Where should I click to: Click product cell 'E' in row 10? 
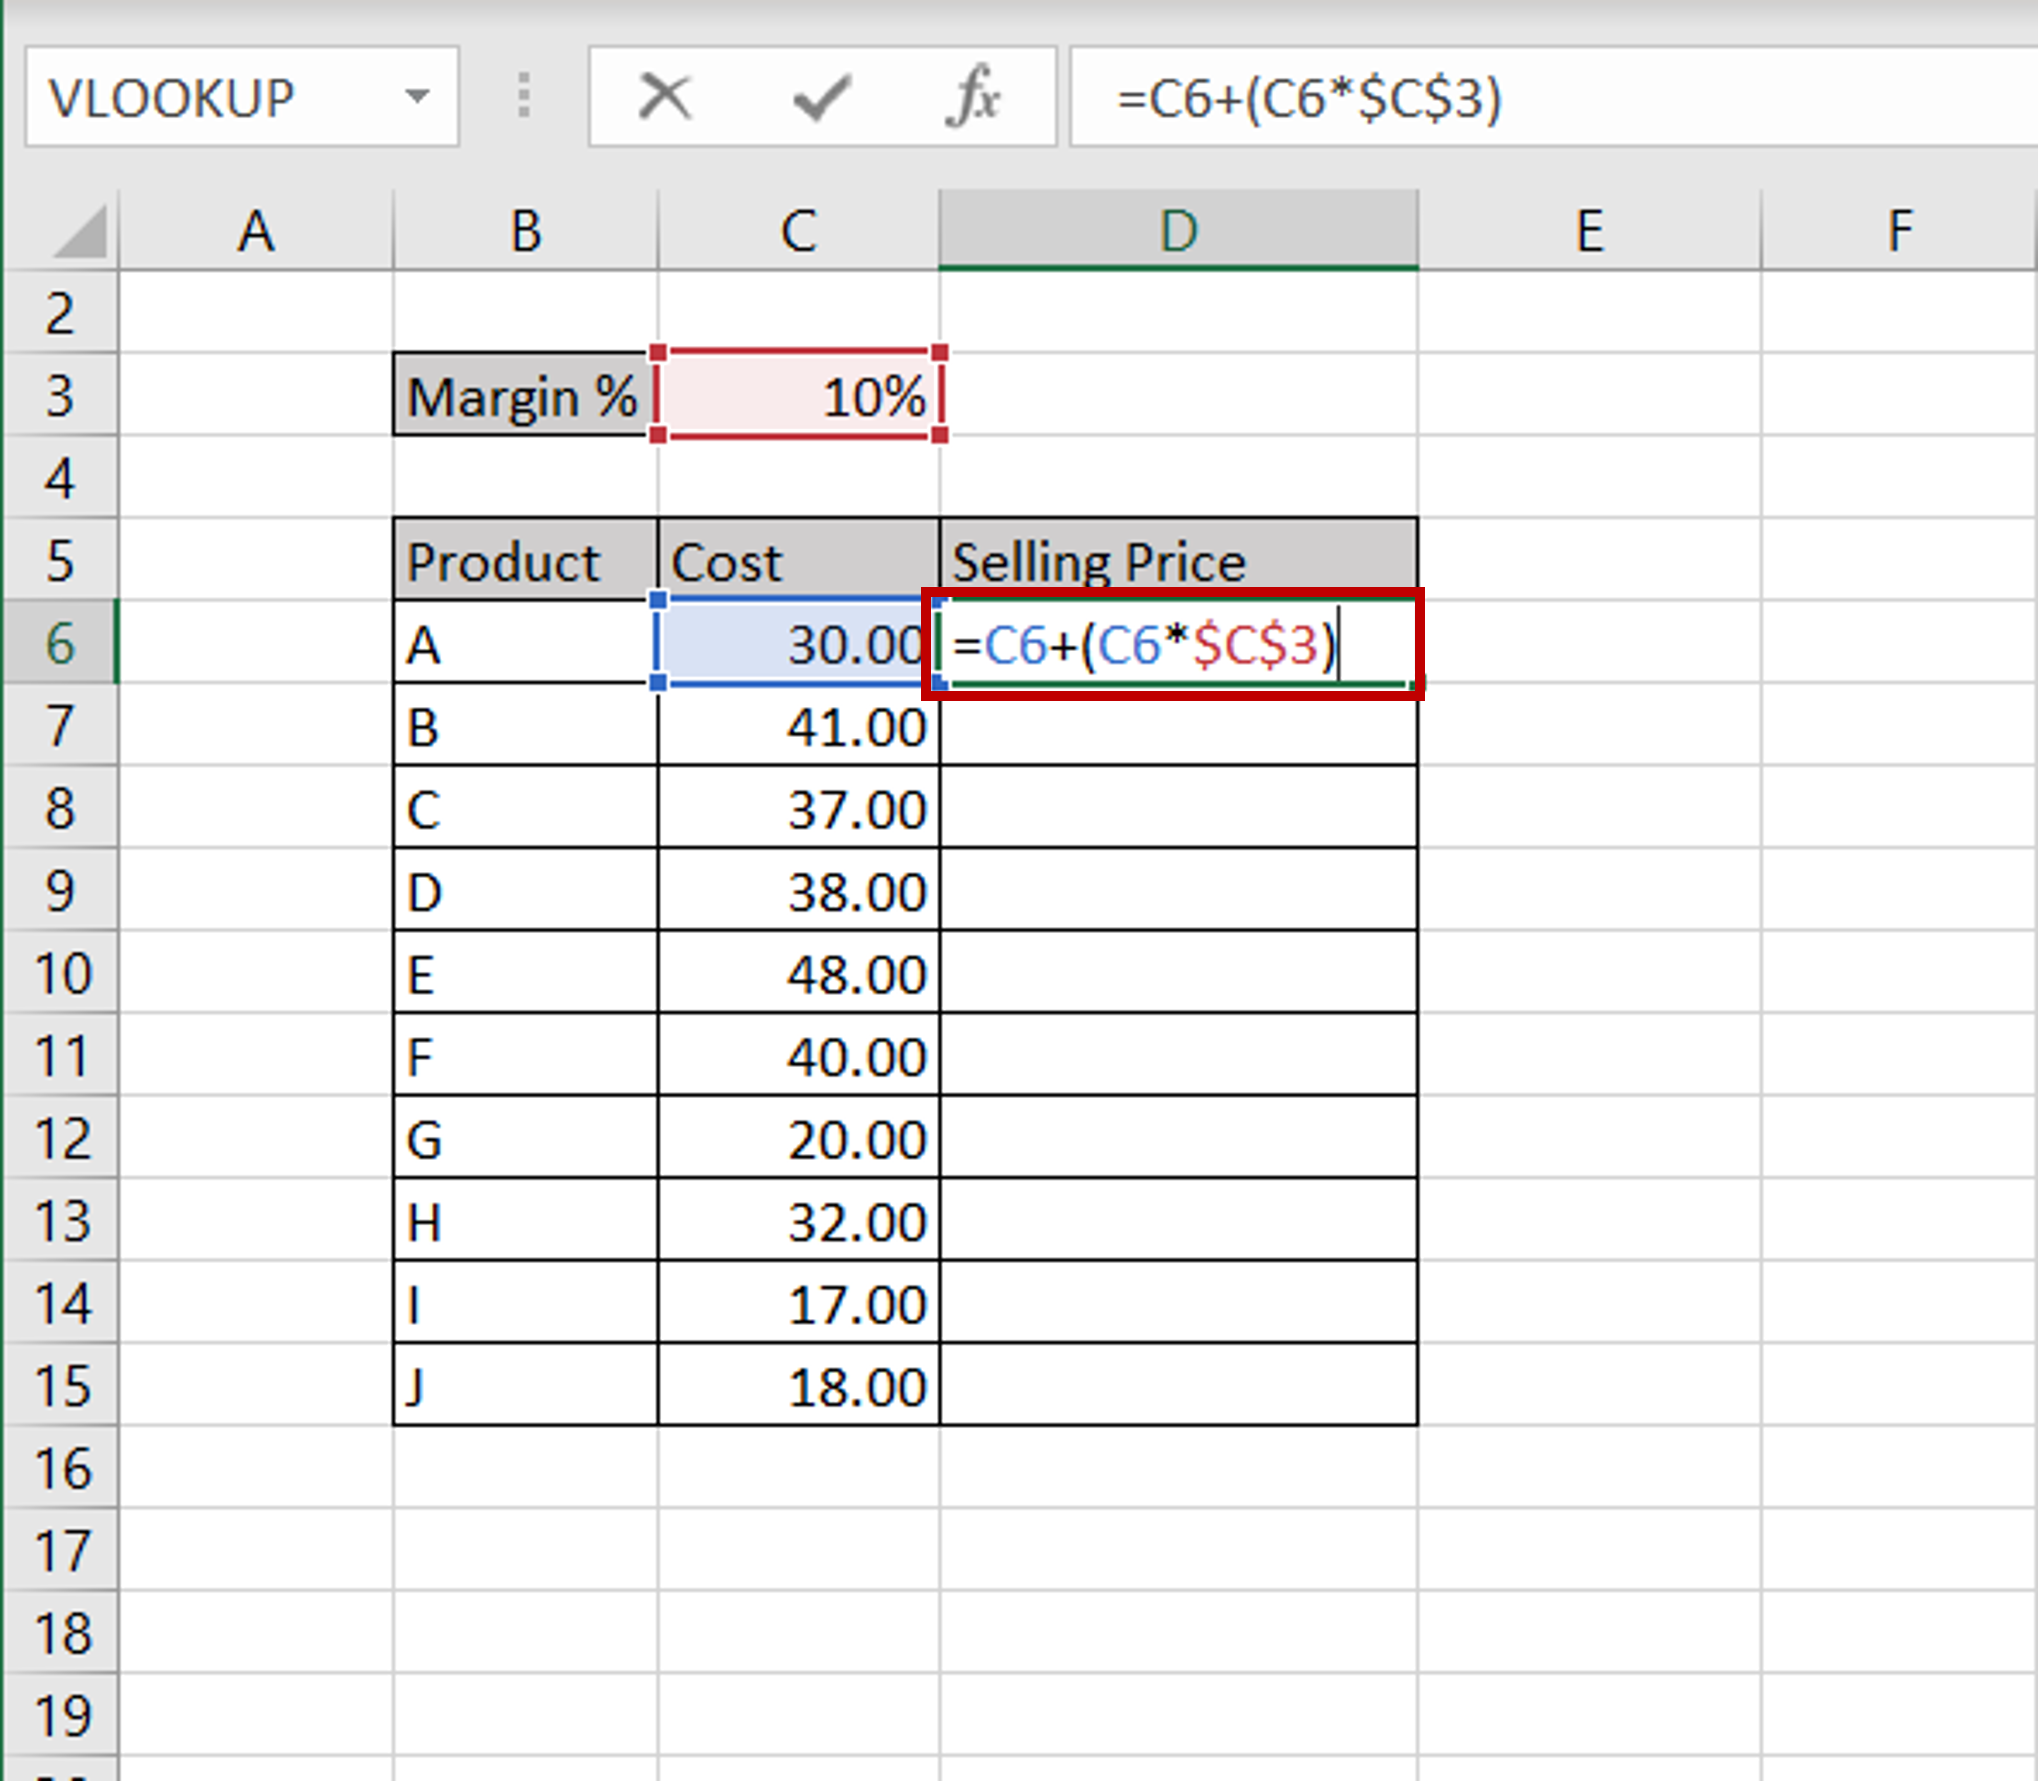[525, 972]
